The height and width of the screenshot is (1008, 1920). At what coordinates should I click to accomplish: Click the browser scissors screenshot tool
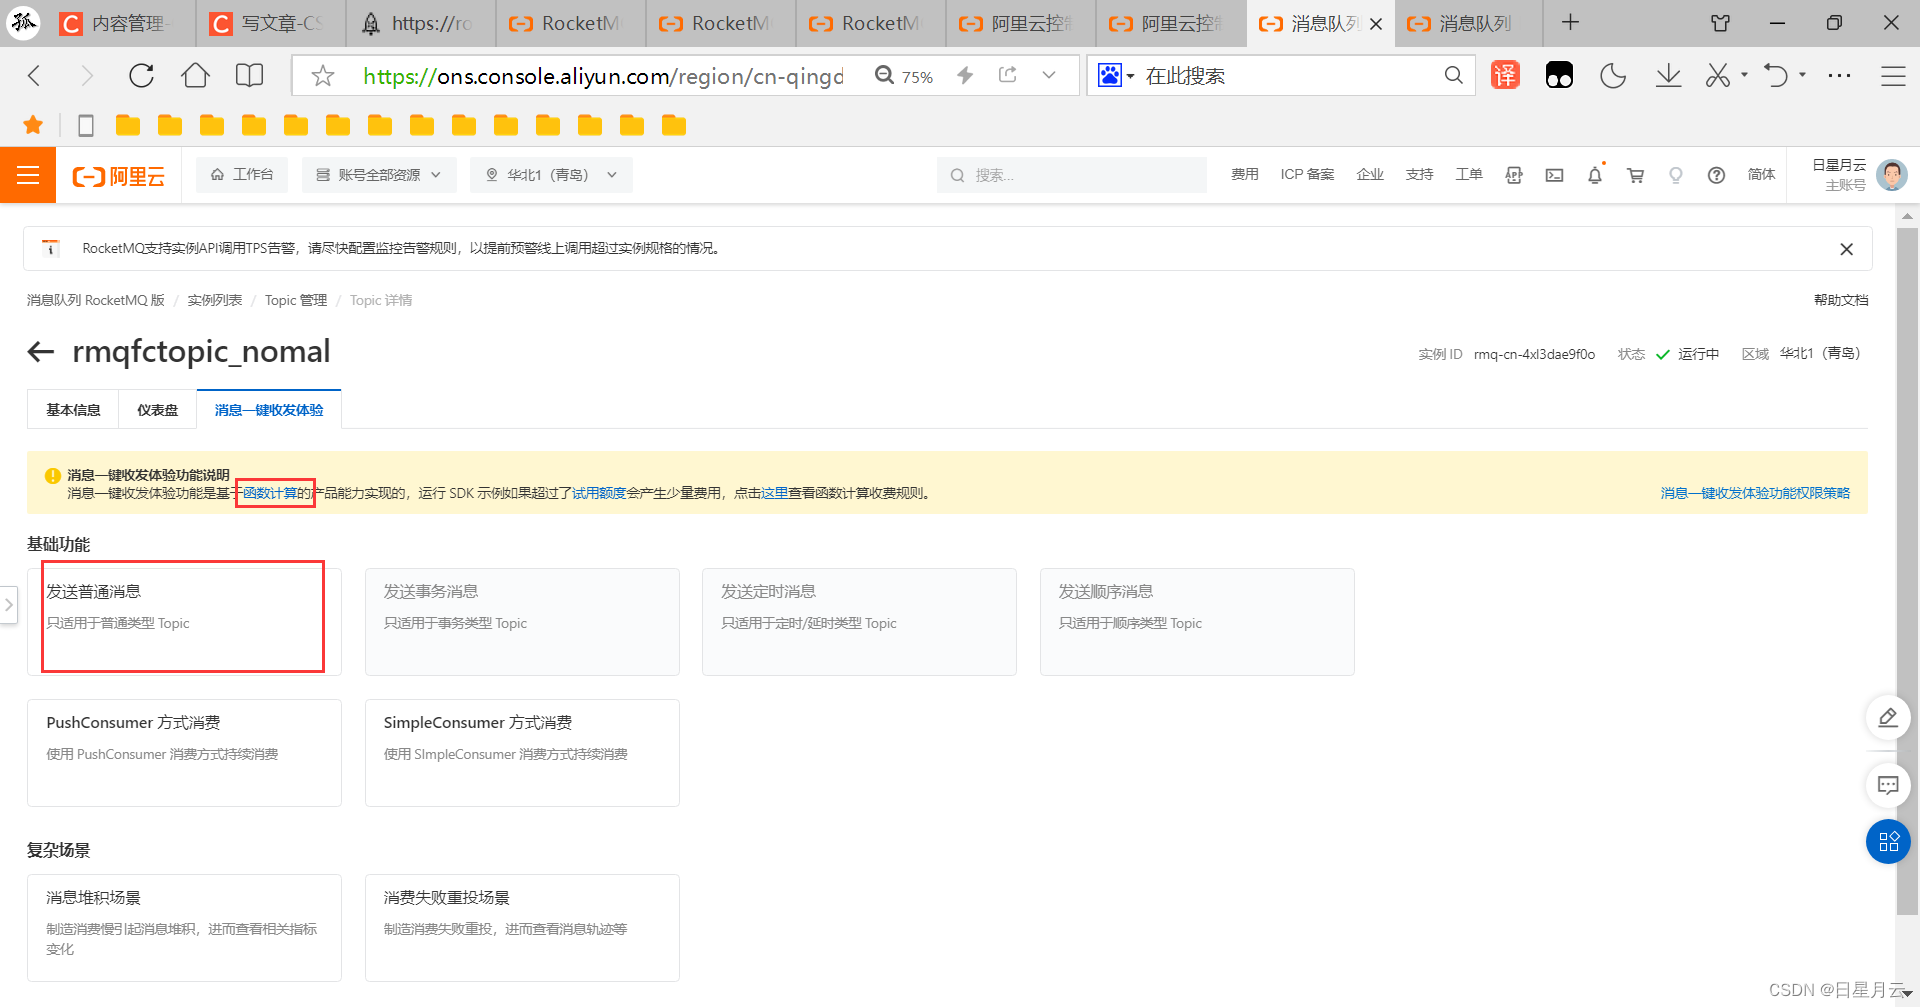[x=1718, y=75]
